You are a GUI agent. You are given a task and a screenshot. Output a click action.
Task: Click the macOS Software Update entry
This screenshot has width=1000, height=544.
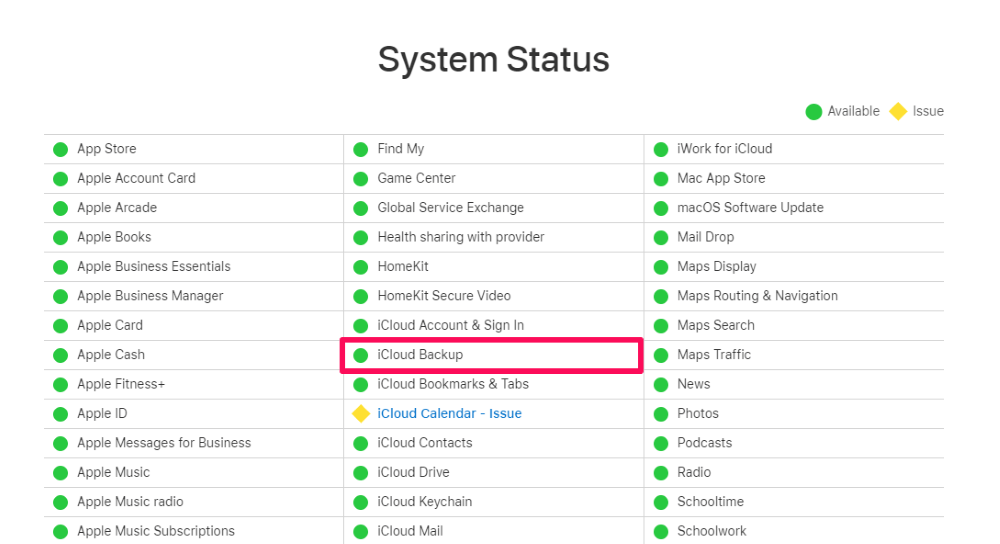point(751,208)
